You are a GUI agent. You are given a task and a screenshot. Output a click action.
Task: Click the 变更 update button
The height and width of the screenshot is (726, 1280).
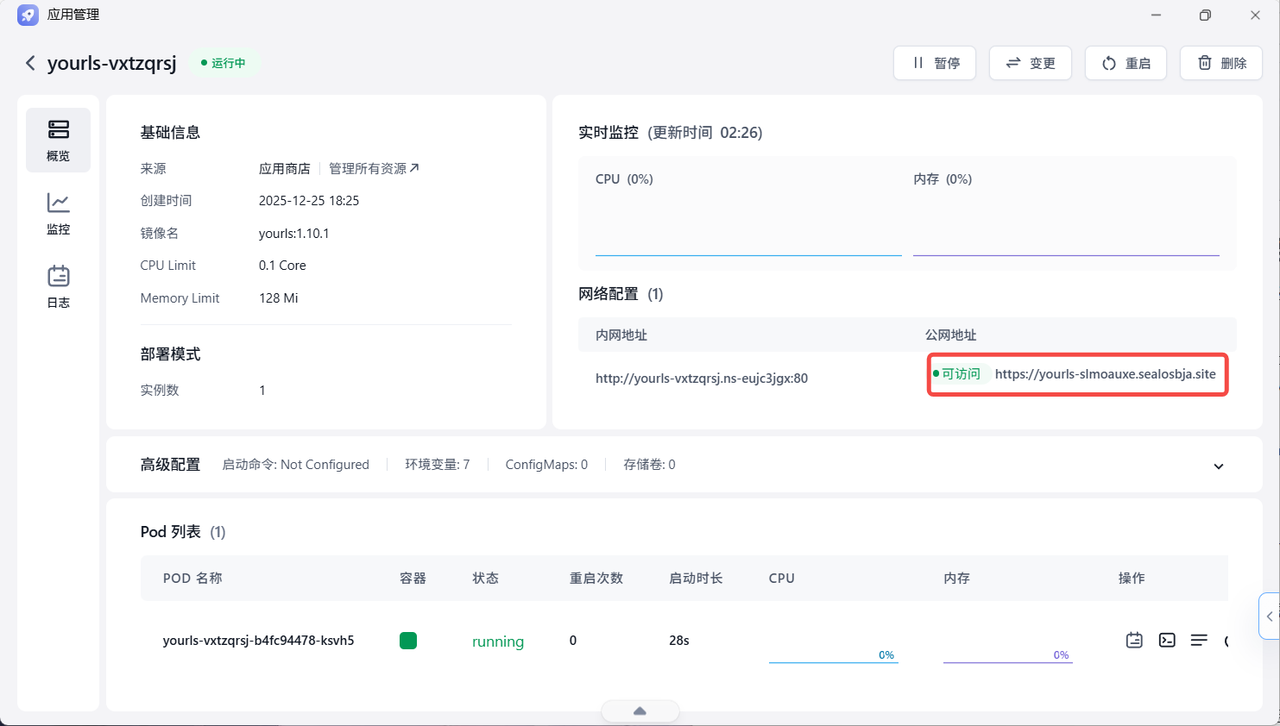coord(1030,63)
